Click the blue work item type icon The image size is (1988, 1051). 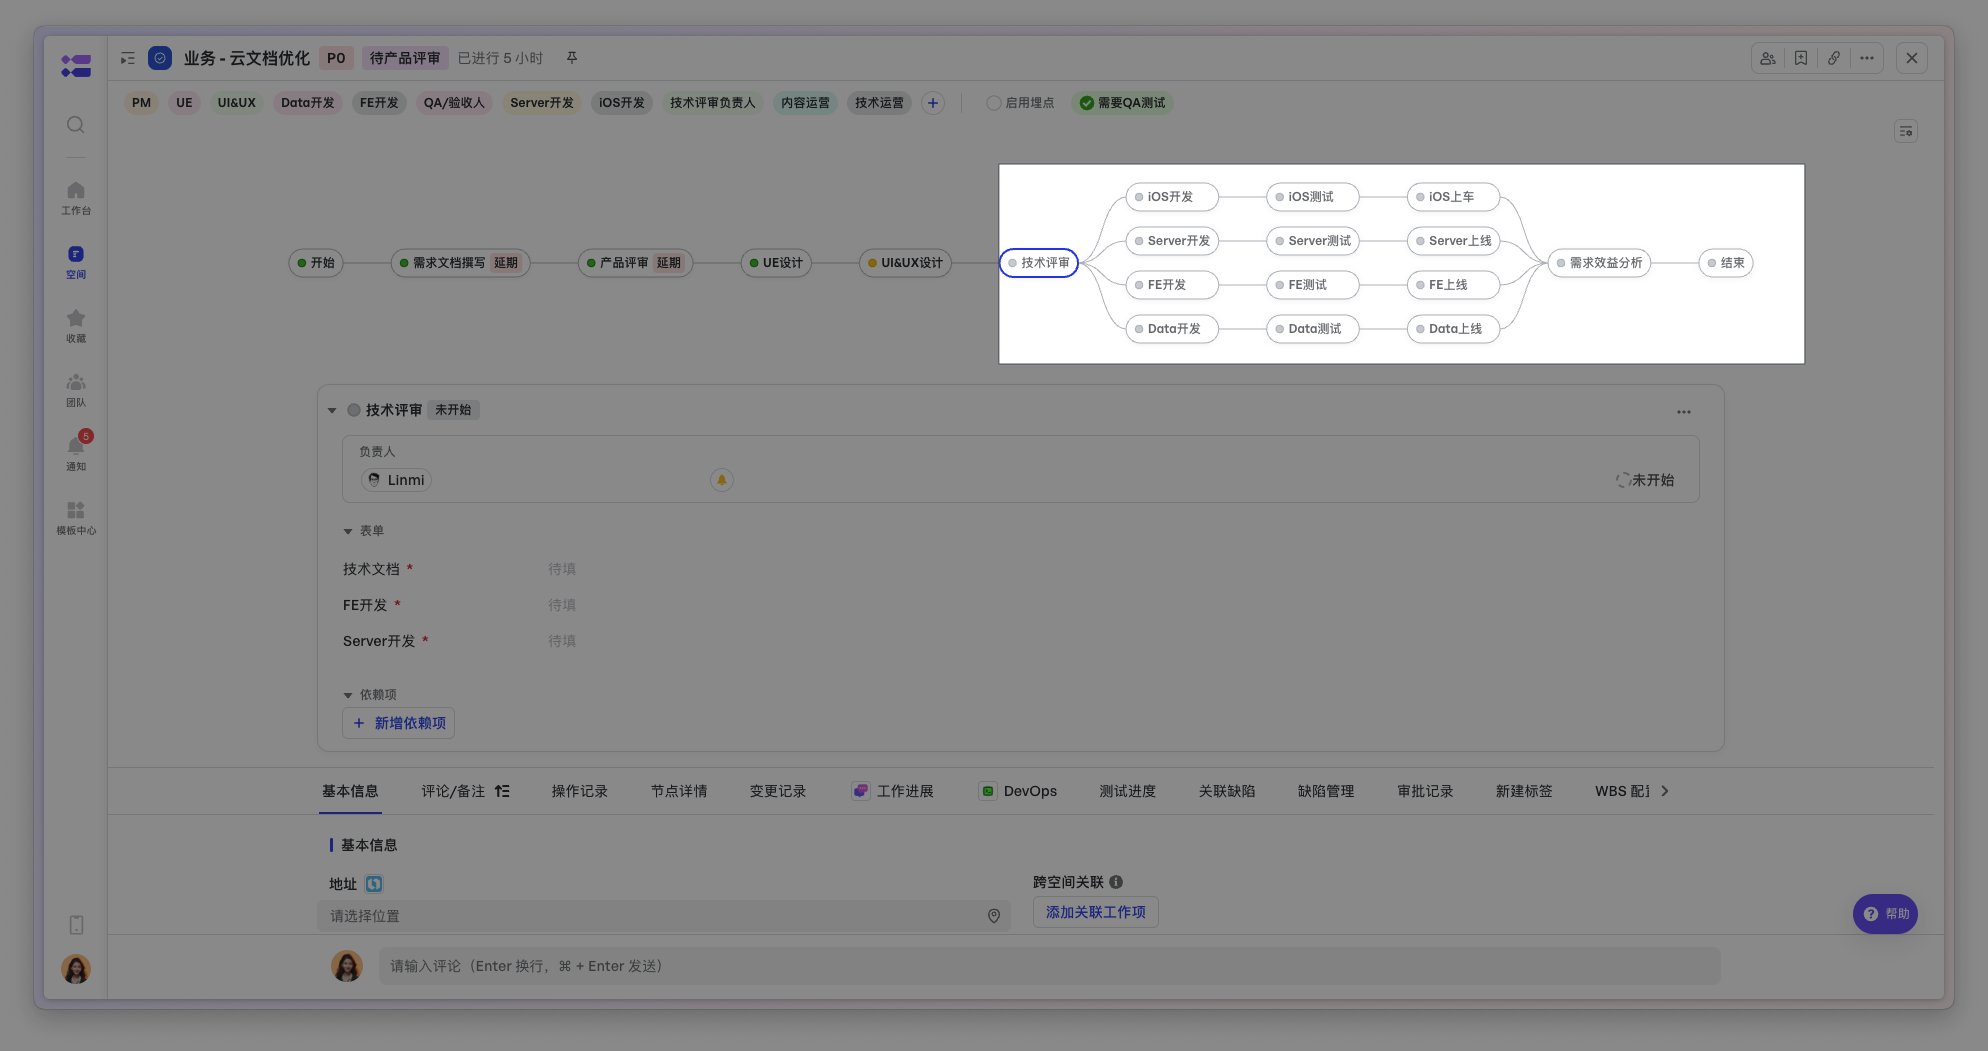coord(160,58)
